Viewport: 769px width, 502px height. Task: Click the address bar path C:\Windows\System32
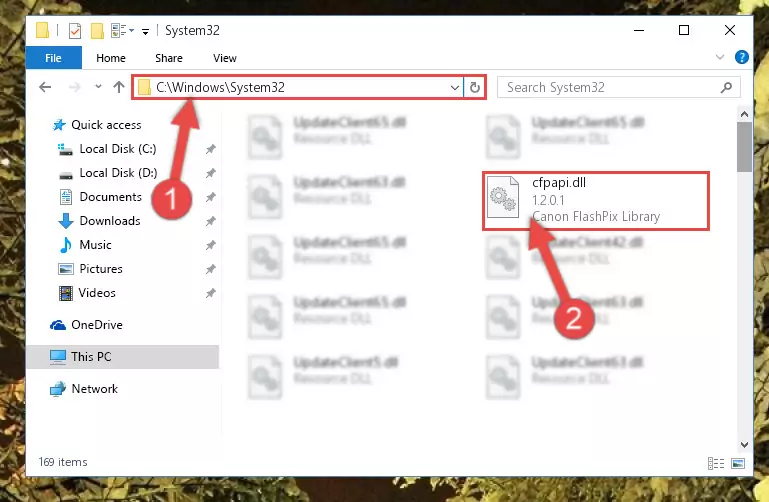pos(220,87)
